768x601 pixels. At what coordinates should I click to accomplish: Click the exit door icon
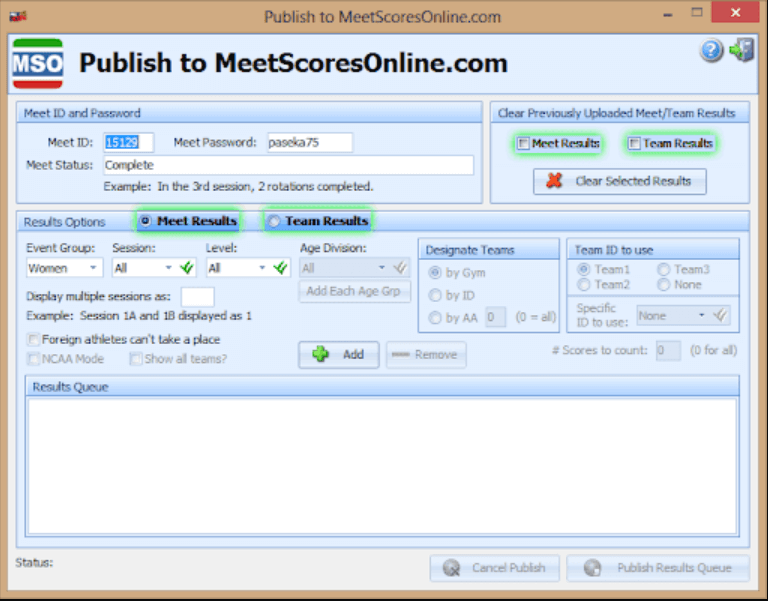point(742,49)
